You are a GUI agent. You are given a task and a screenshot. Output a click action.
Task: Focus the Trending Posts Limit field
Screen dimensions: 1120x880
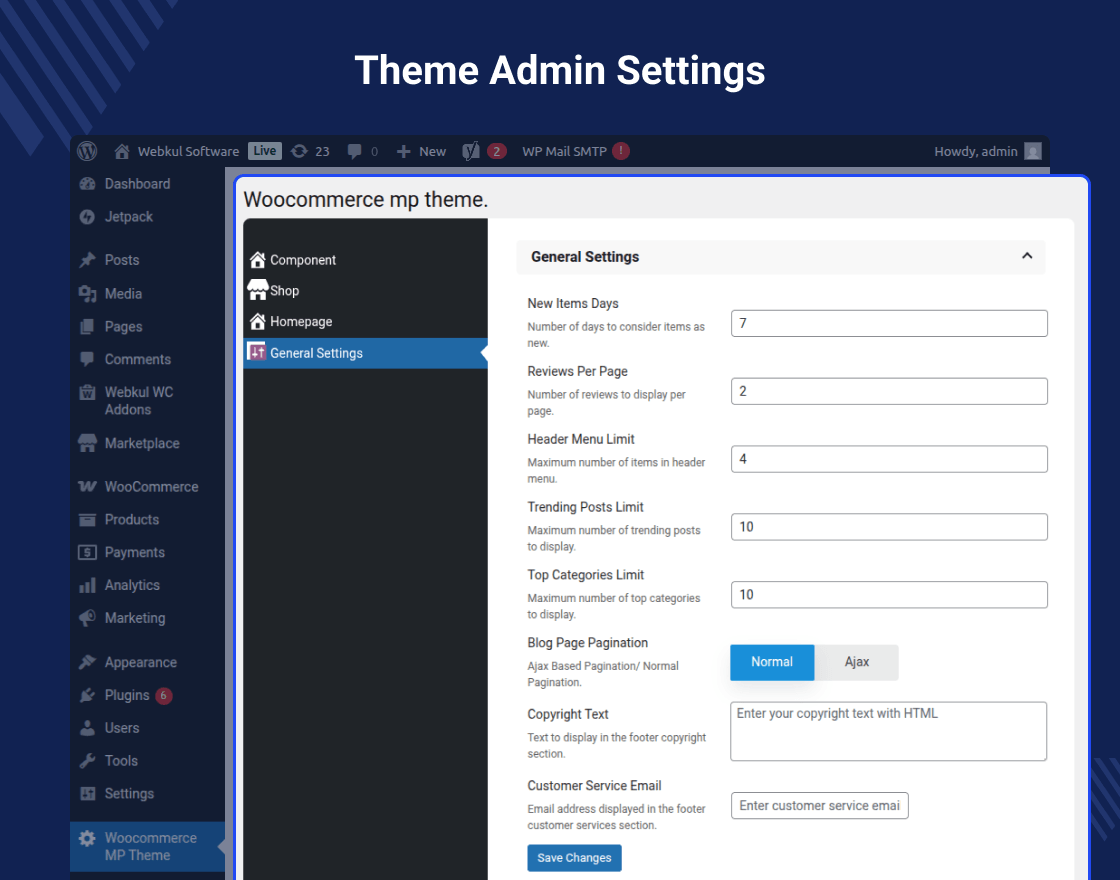[889, 527]
